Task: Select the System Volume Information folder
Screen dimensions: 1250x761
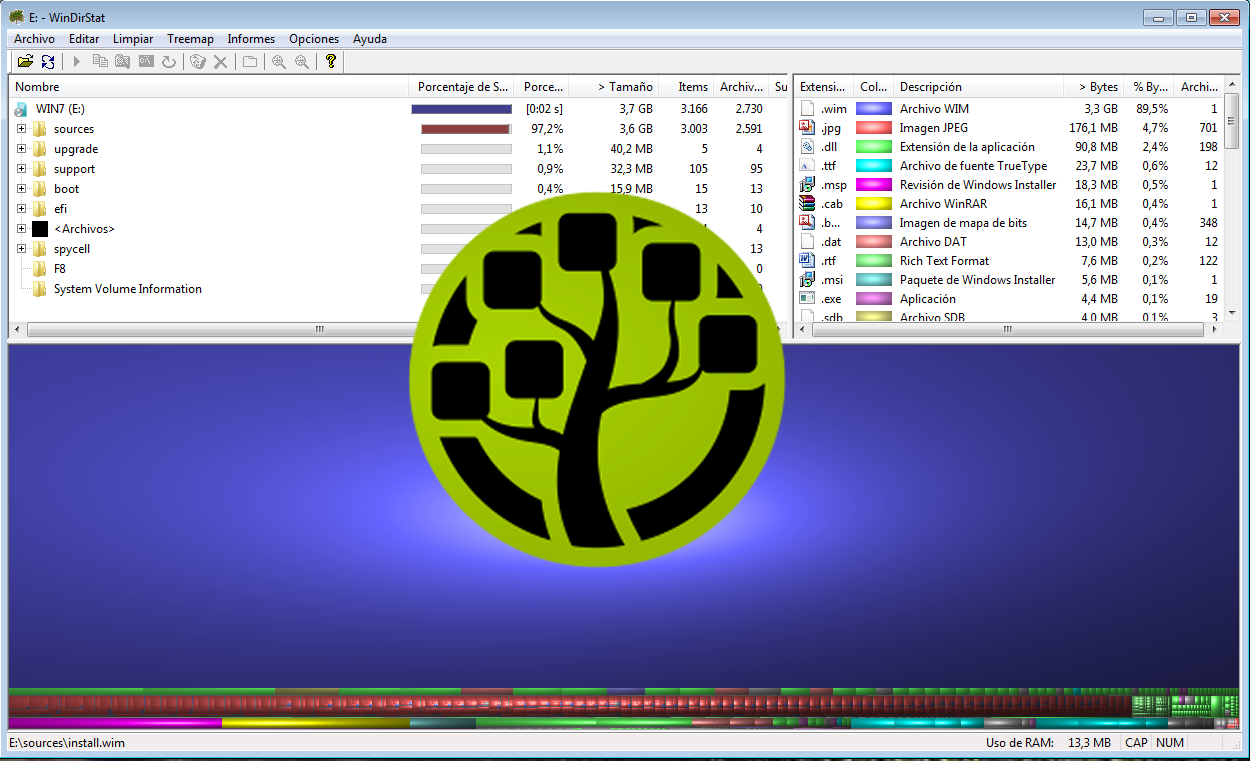Action: [127, 289]
